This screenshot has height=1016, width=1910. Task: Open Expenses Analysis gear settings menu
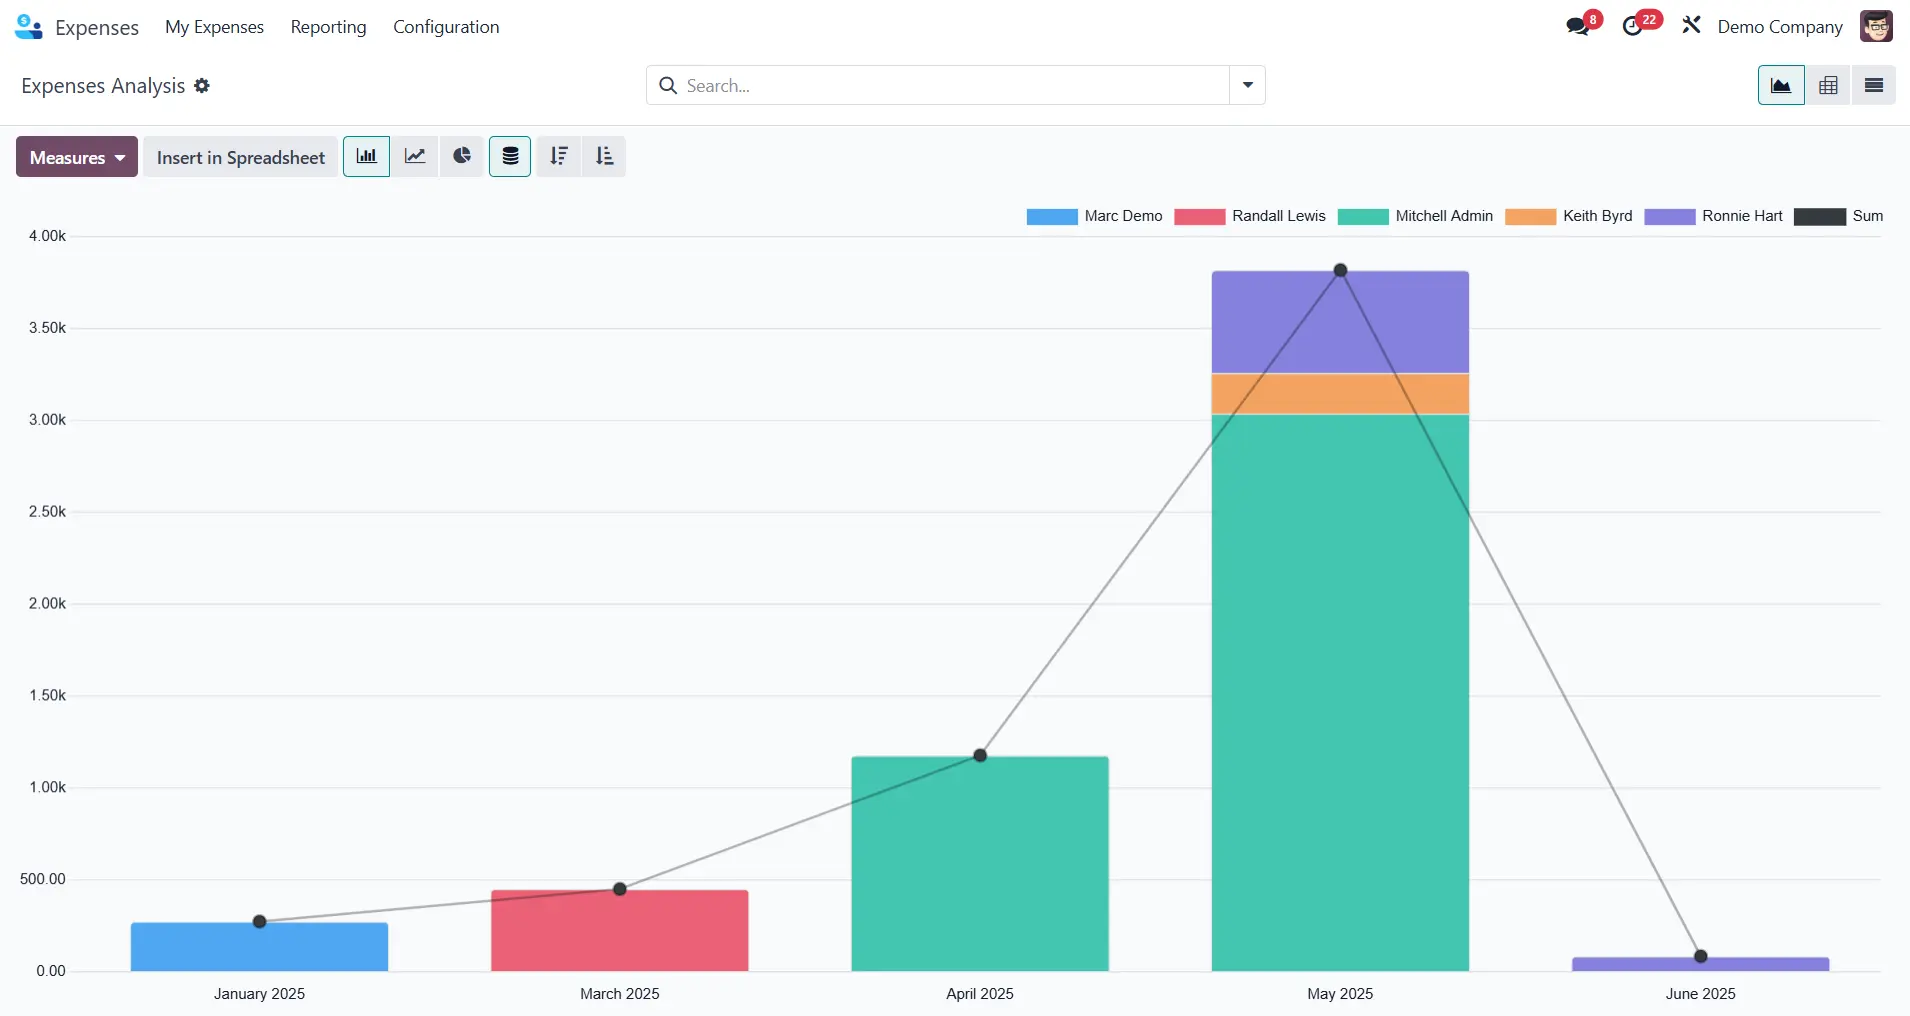pos(202,86)
